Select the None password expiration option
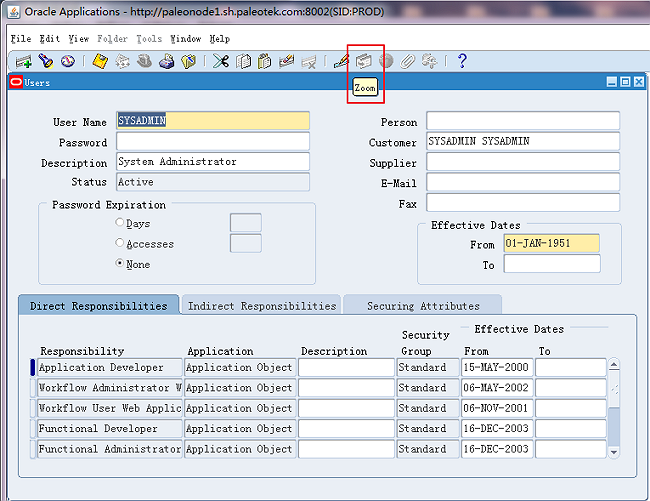This screenshot has height=501, width=650. point(119,263)
